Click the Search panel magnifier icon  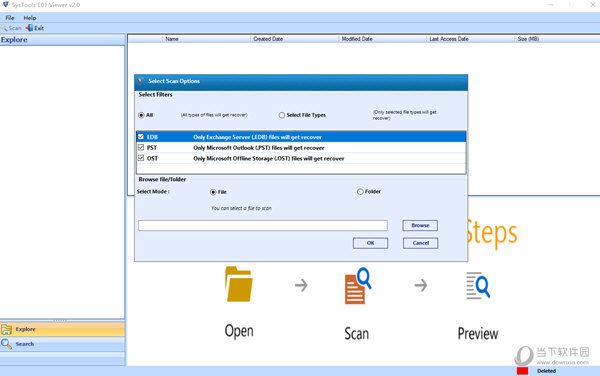tap(7, 344)
